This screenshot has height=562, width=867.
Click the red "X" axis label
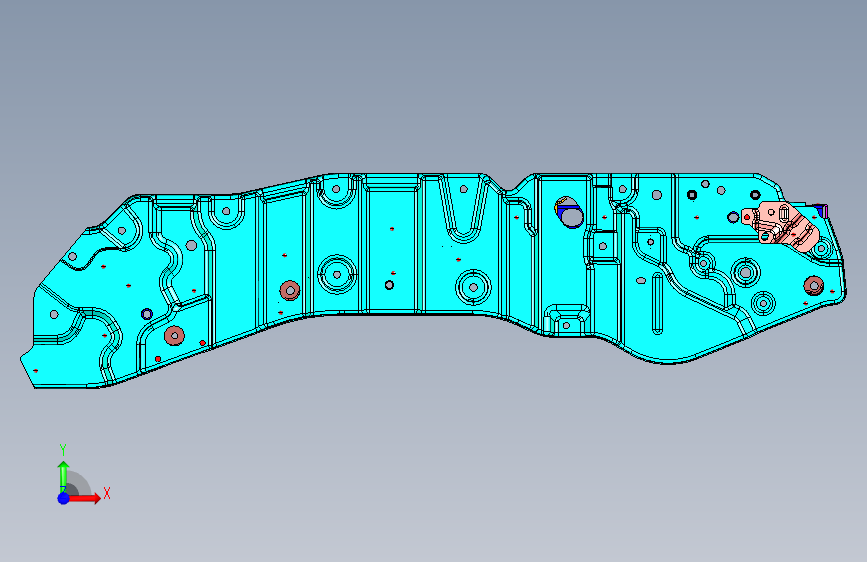pos(107,493)
